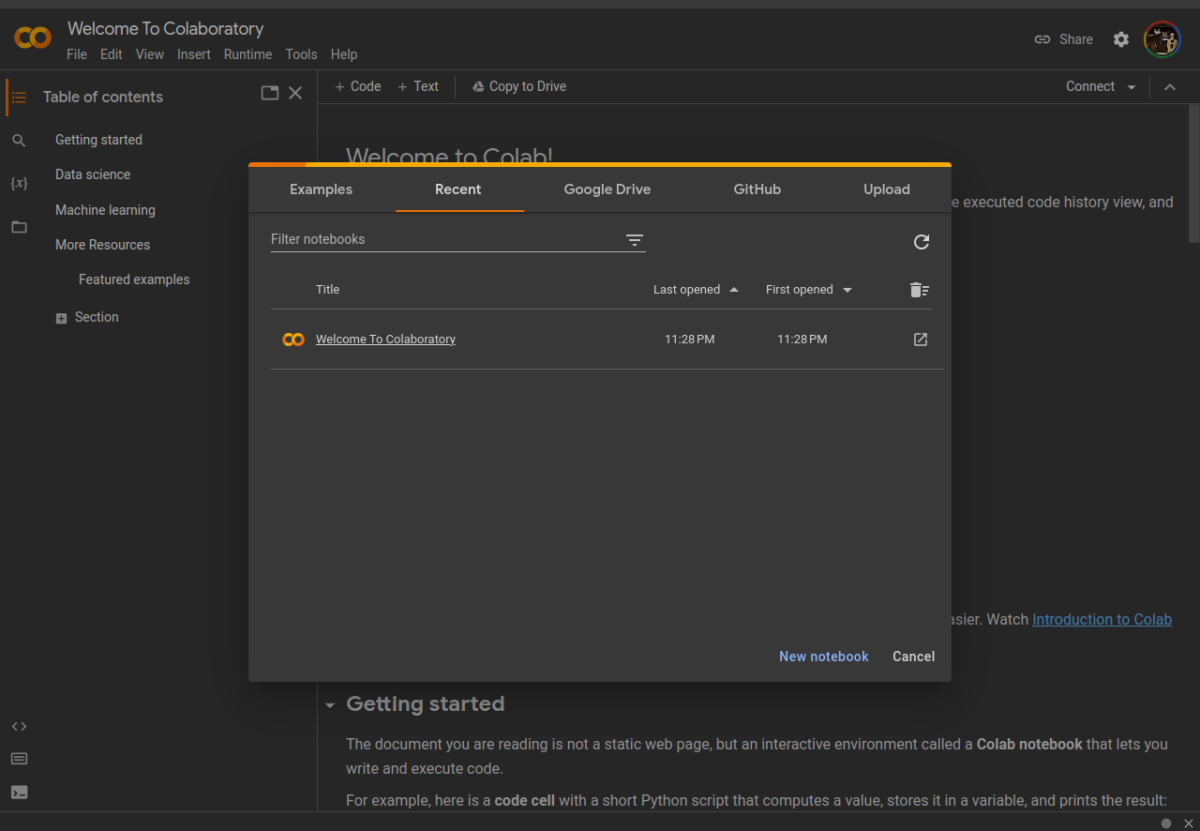Screen dimensions: 1200x831
Task: Click the Copy to Drive icon
Action: point(478,86)
